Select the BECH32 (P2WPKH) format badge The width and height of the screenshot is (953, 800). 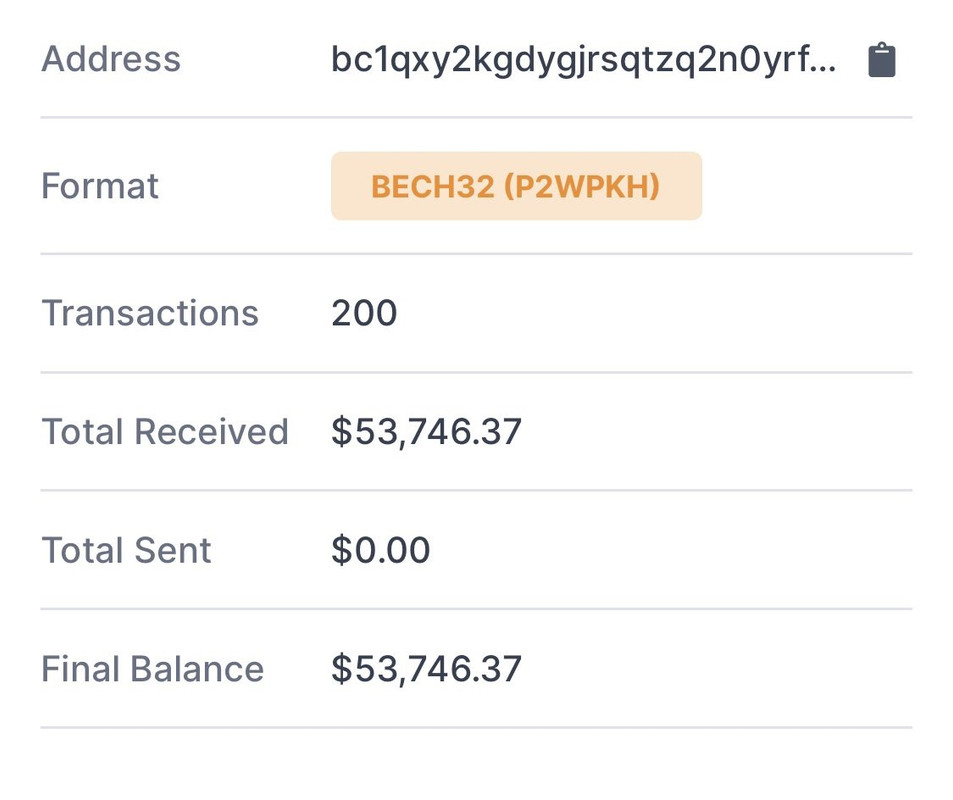(x=517, y=186)
